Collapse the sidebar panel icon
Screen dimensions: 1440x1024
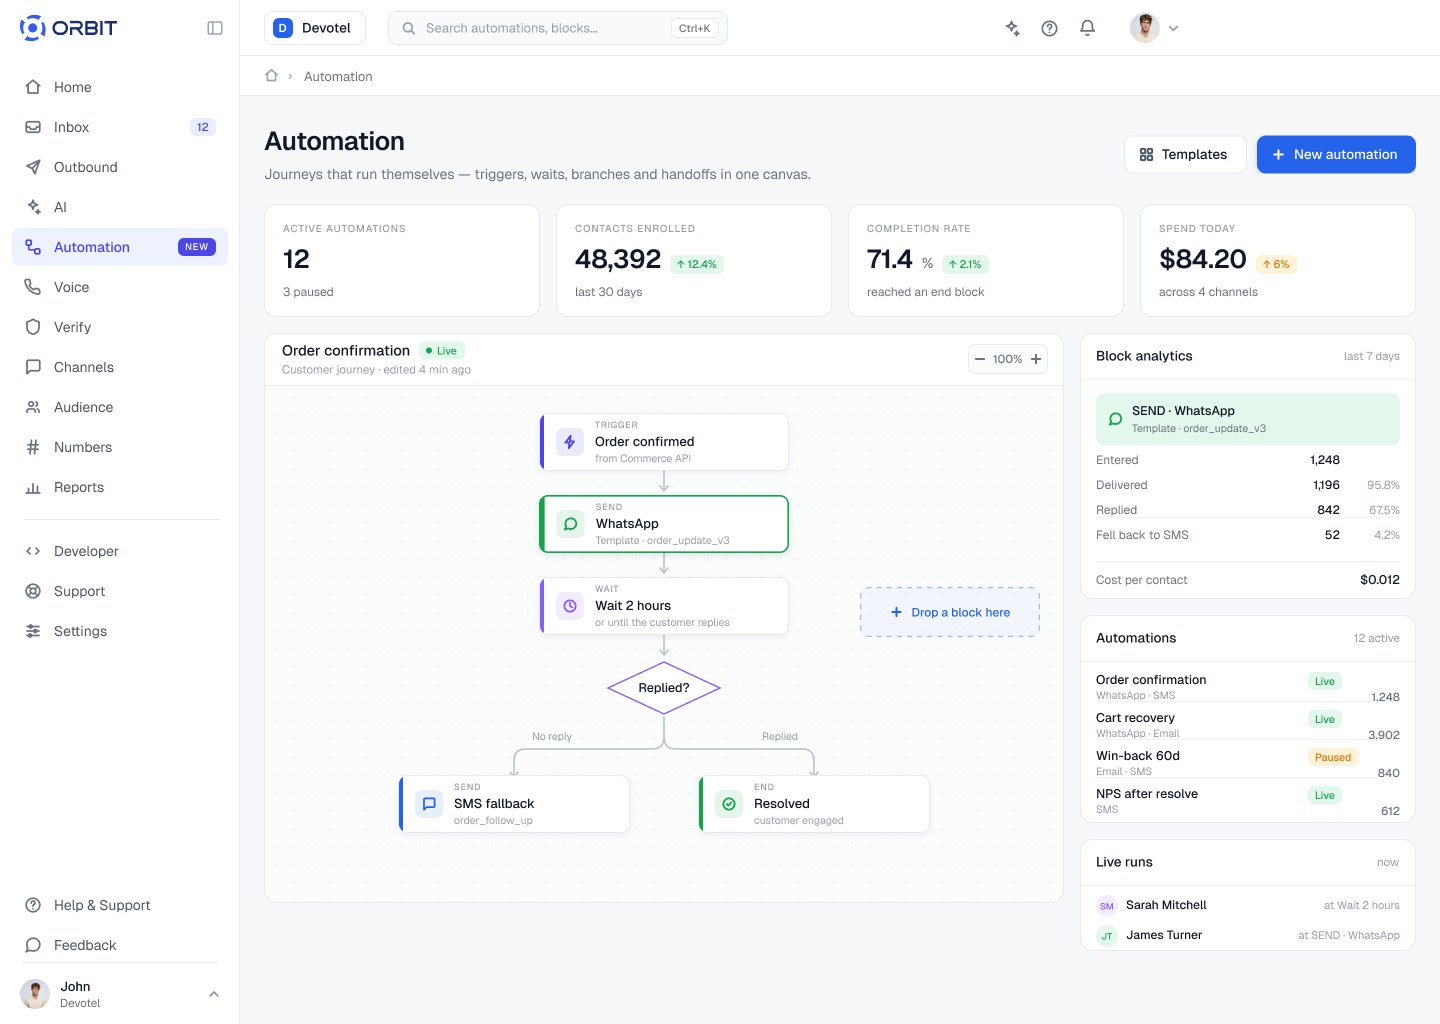pyautogui.click(x=215, y=28)
